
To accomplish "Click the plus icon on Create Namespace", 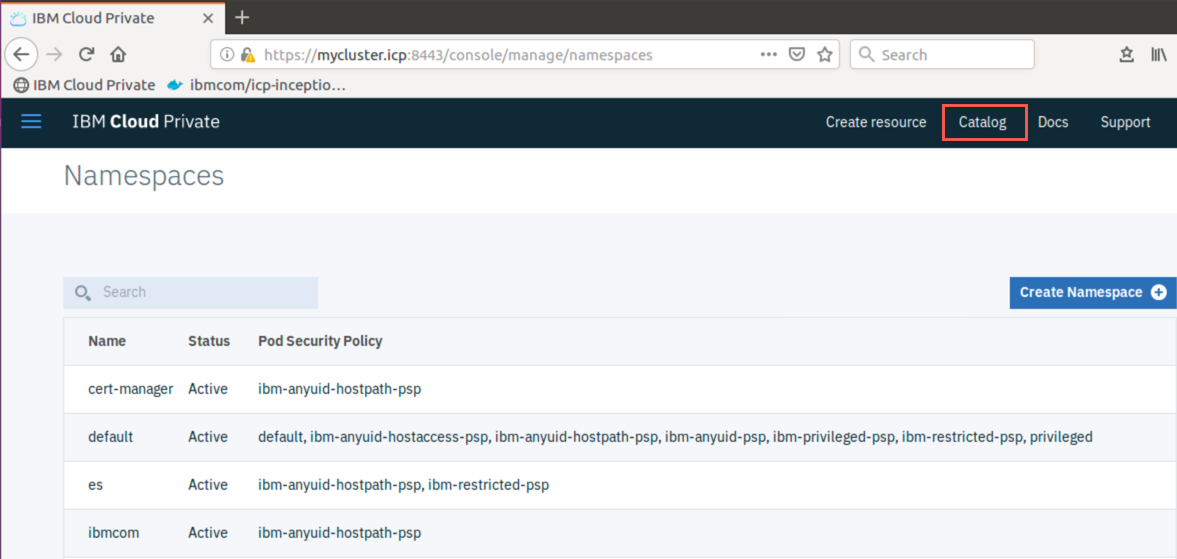I will (1159, 293).
